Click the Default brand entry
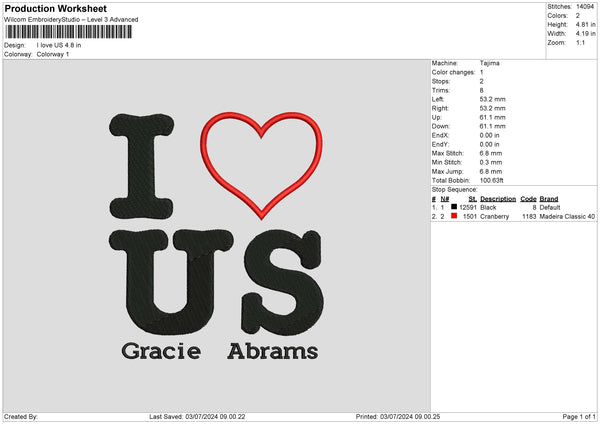The height and width of the screenshot is (424, 600). [550, 207]
